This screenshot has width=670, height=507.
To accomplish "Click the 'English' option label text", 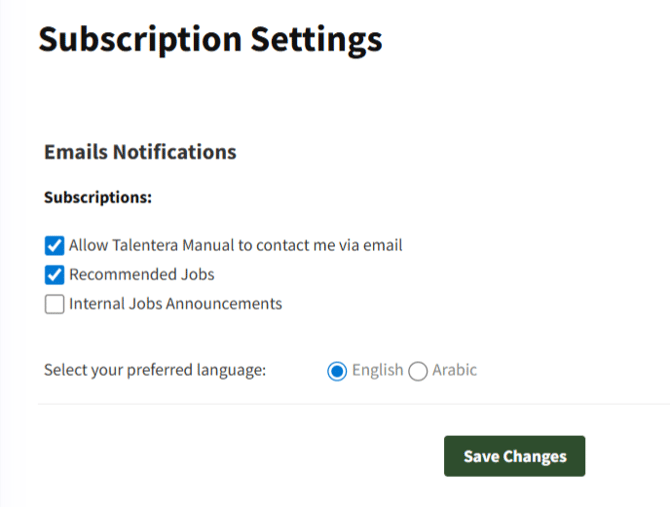I will 377,370.
